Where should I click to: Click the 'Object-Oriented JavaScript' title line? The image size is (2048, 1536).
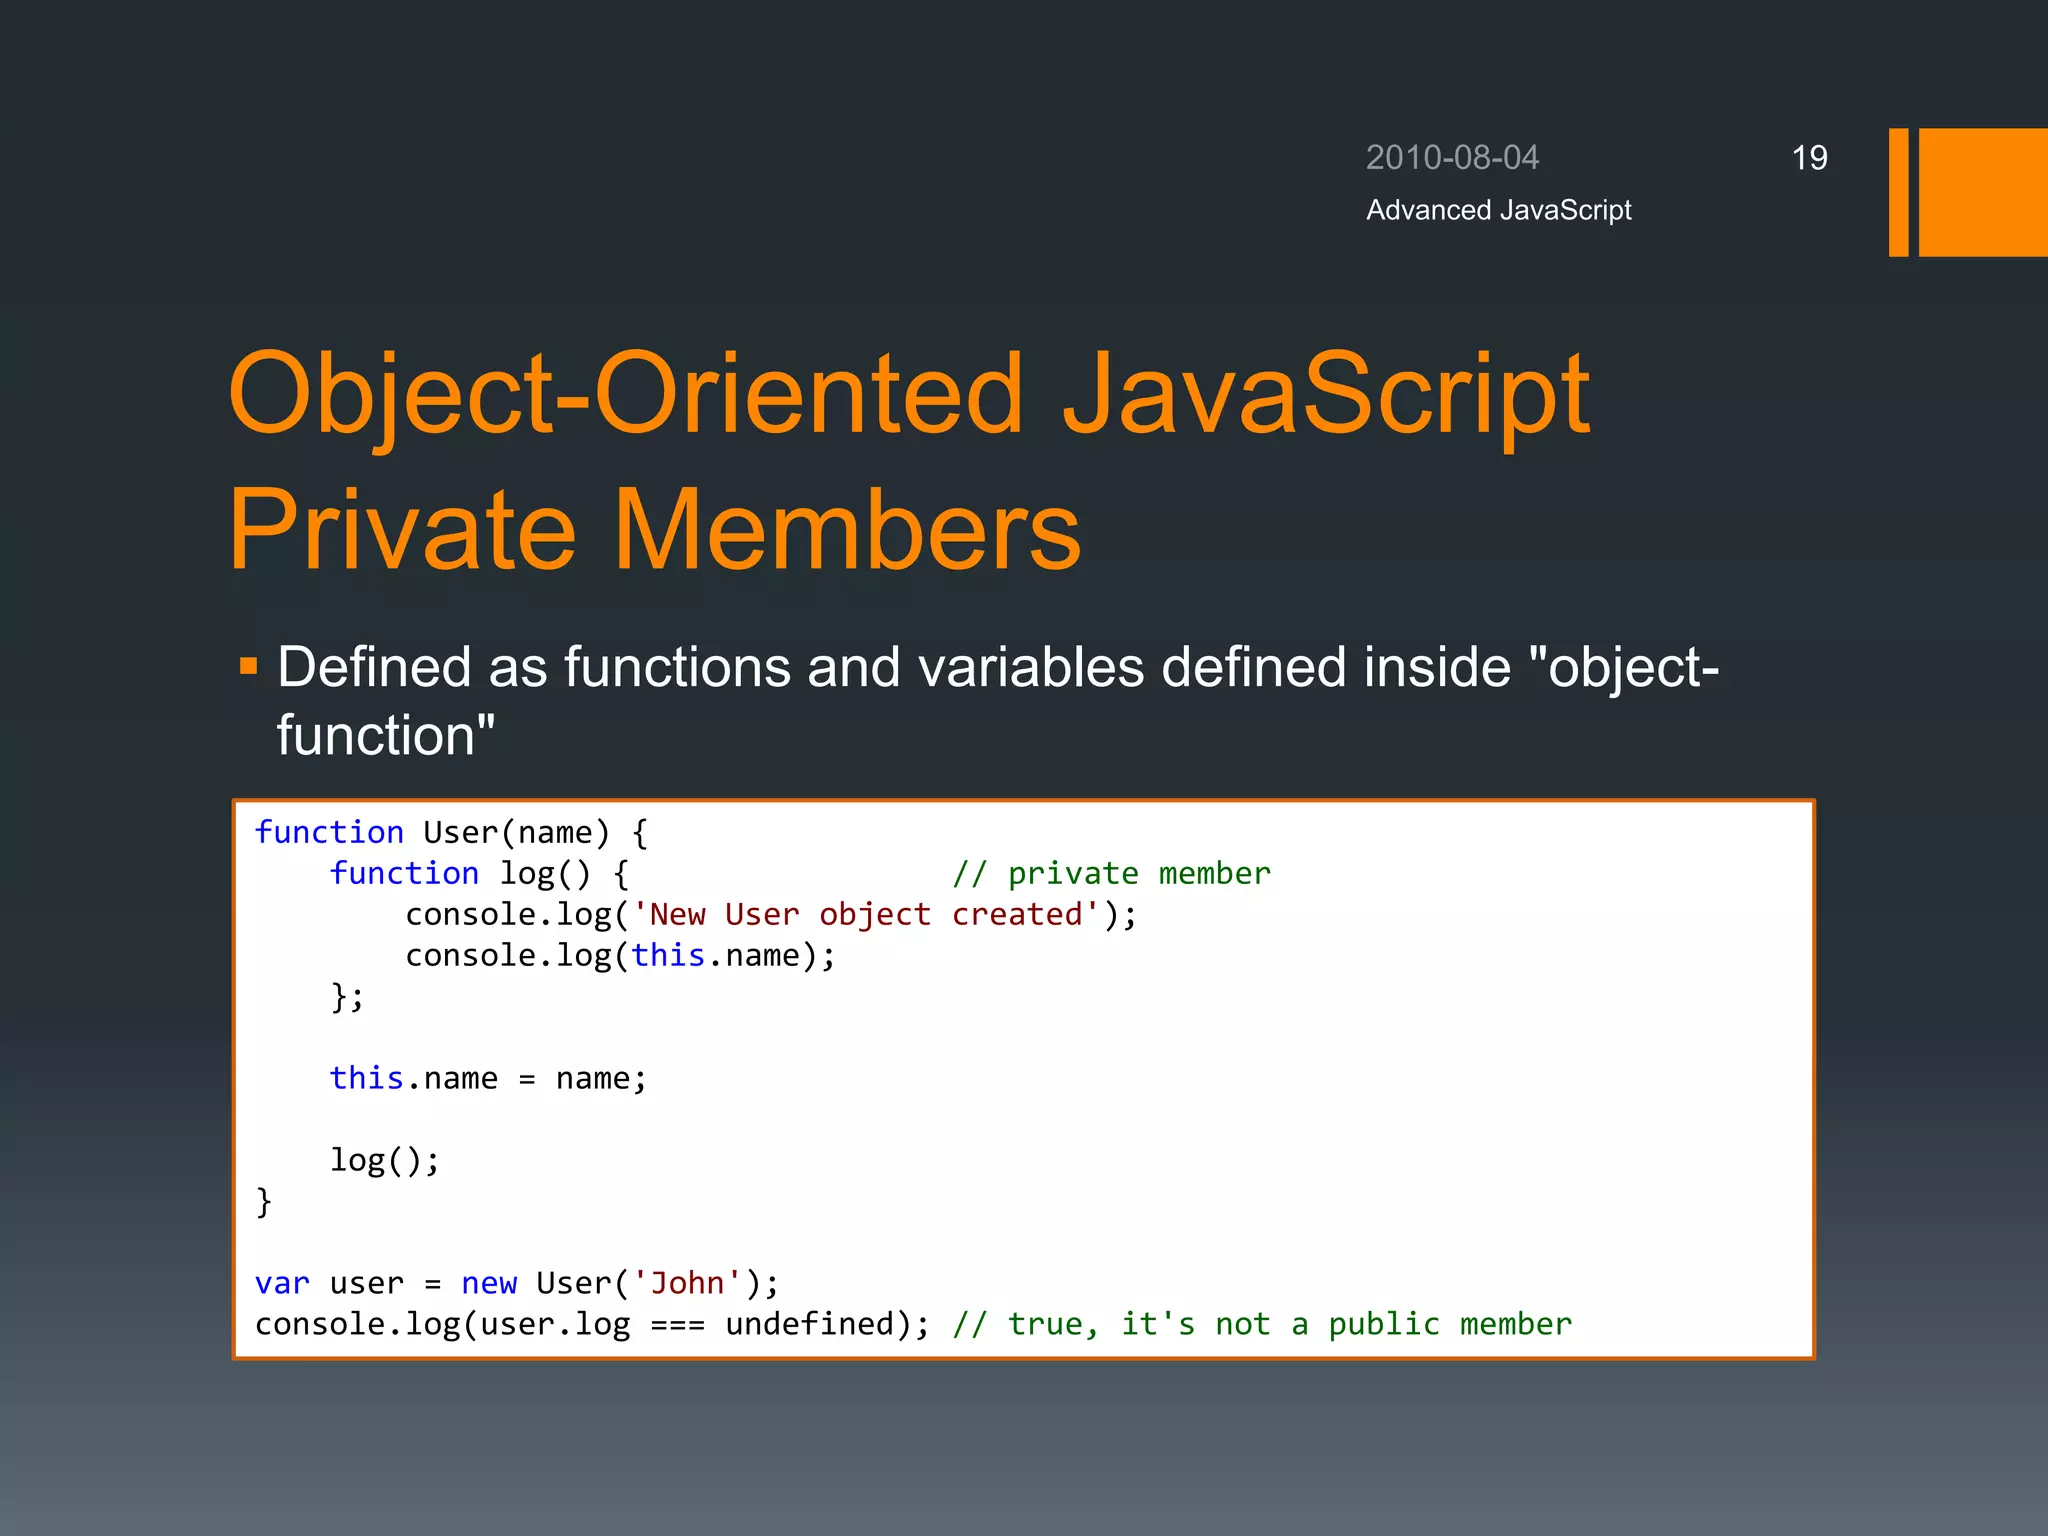click(x=908, y=393)
